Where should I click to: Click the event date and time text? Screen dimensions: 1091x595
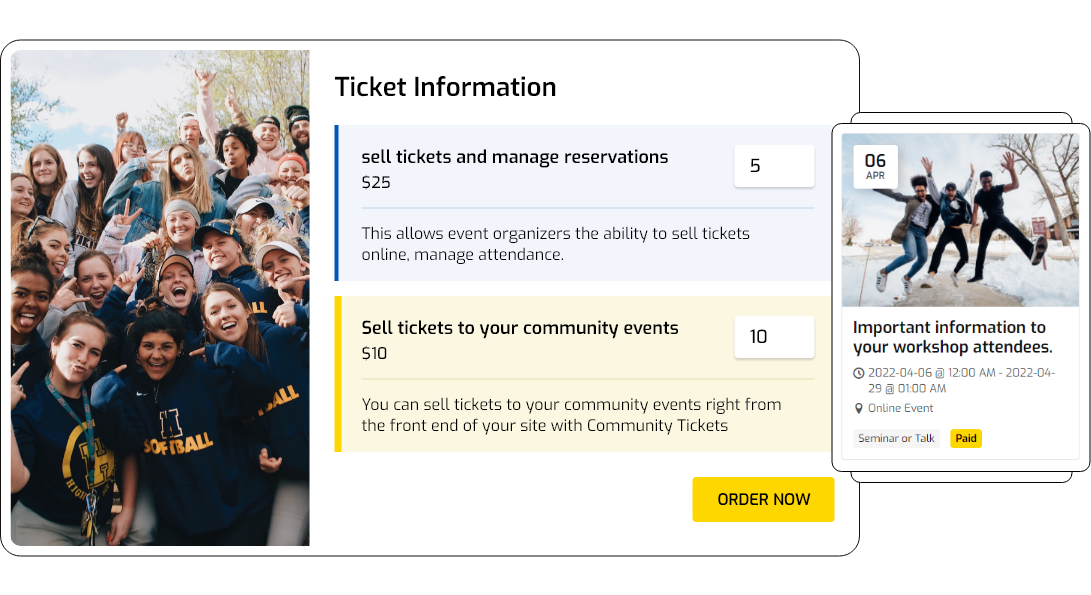pyautogui.click(x=960, y=380)
